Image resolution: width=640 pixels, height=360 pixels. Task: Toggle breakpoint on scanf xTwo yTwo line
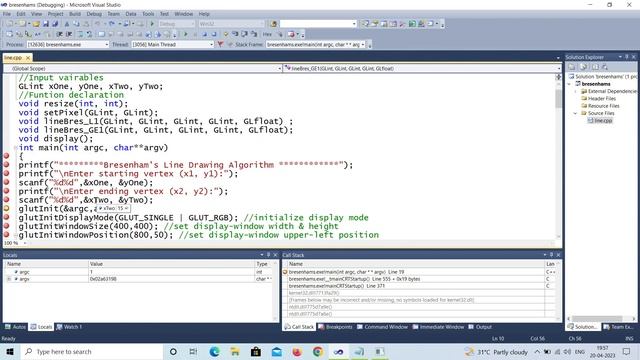coord(7,200)
